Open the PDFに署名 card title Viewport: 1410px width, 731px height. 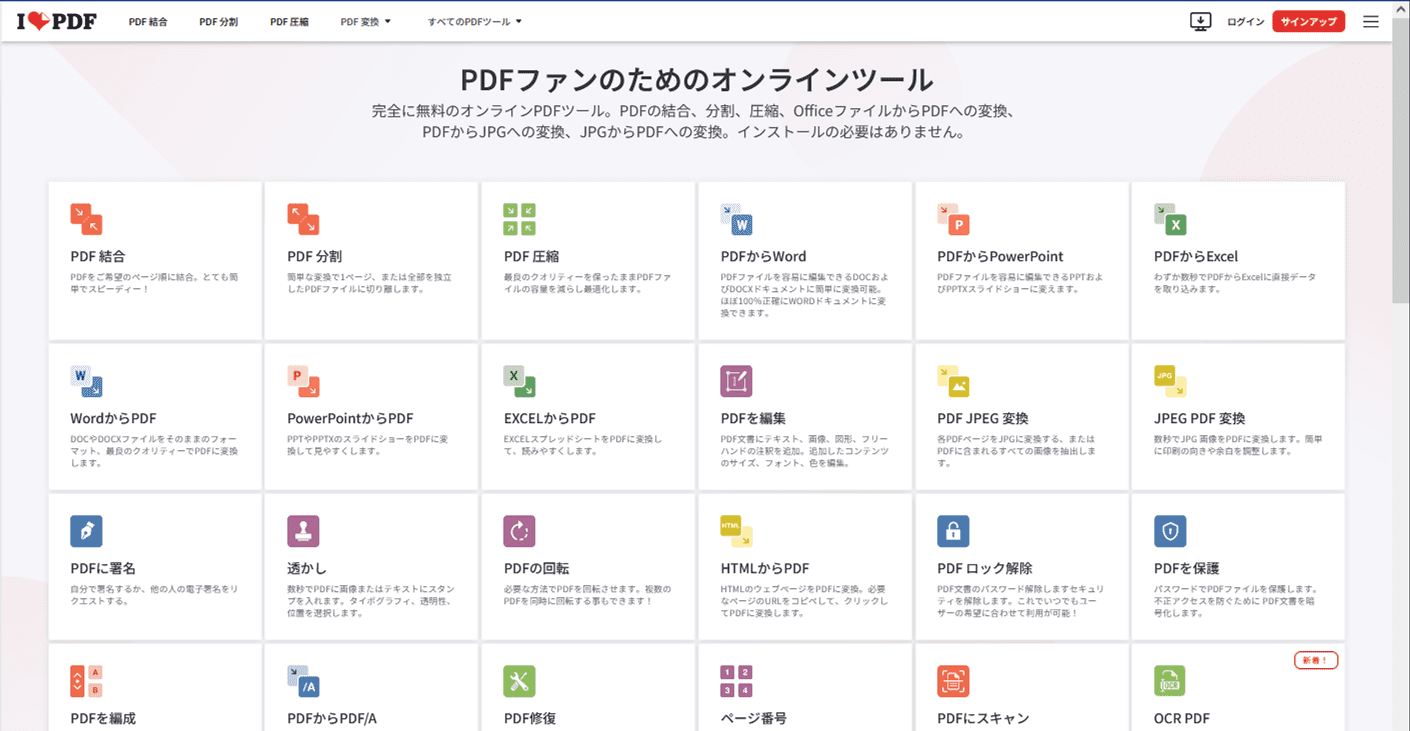(x=103, y=568)
